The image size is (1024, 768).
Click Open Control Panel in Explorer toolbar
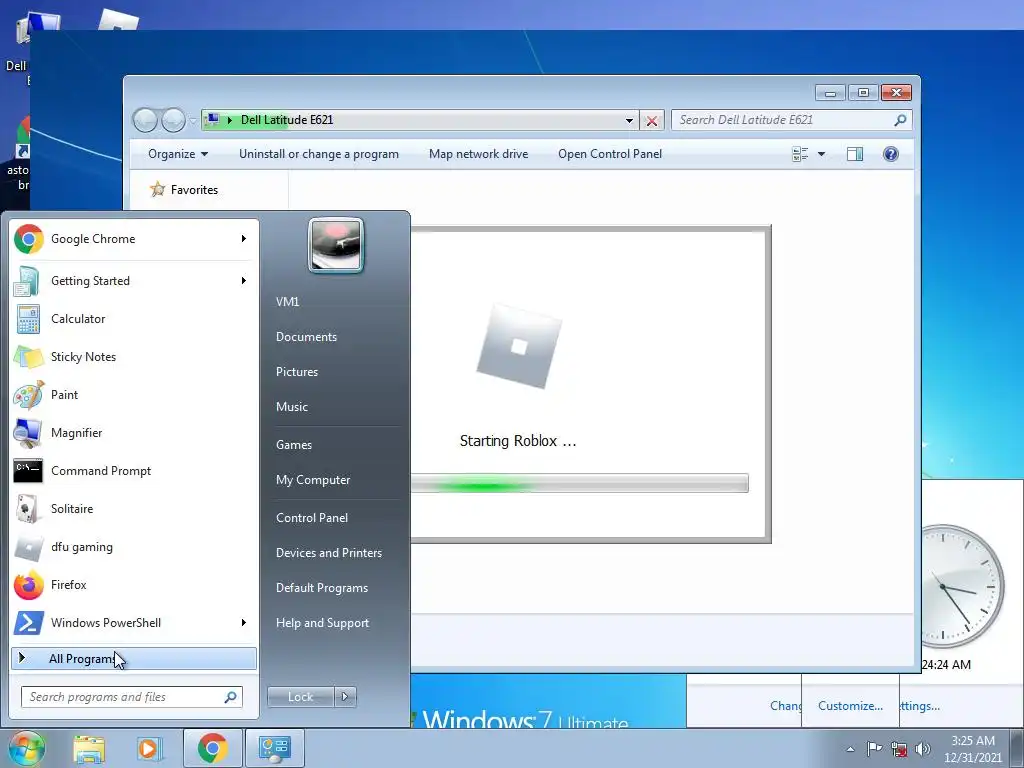(610, 154)
